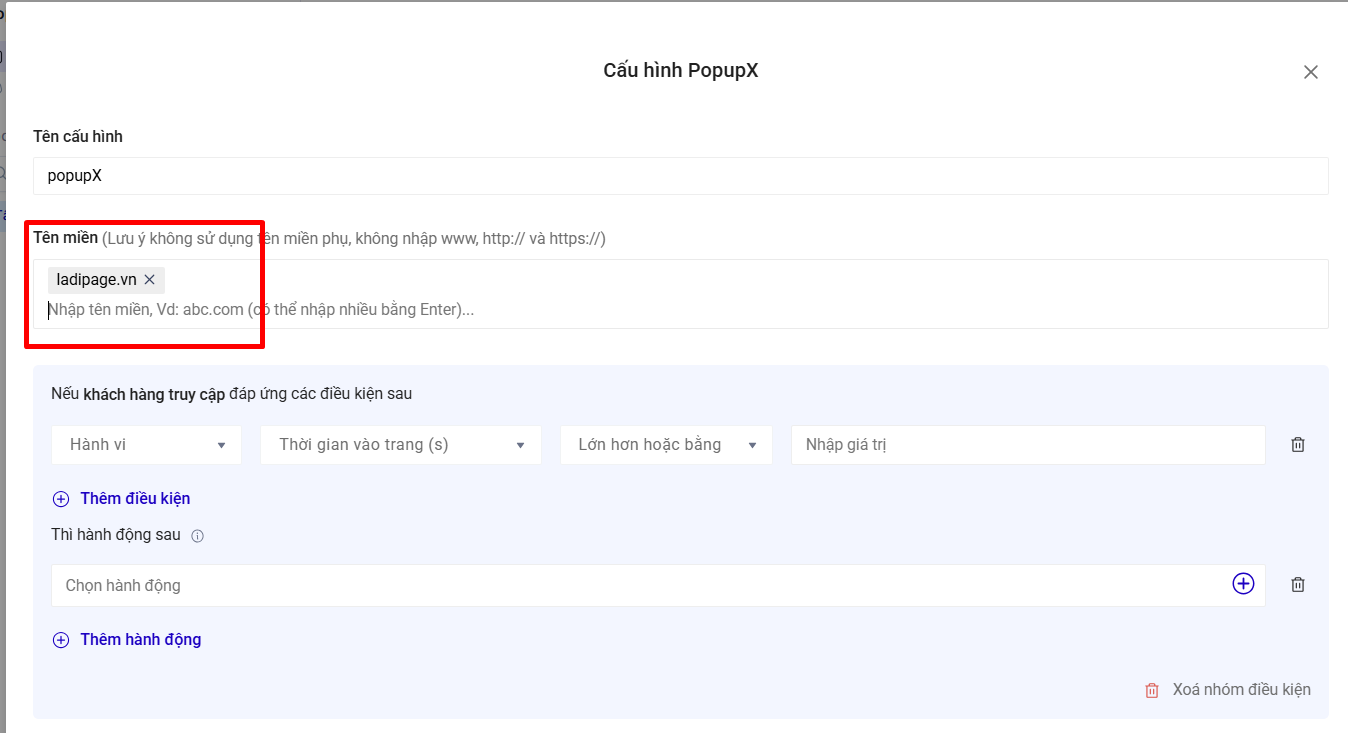Open the Chọn hành động selection field
The image size is (1348, 733).
(640, 585)
